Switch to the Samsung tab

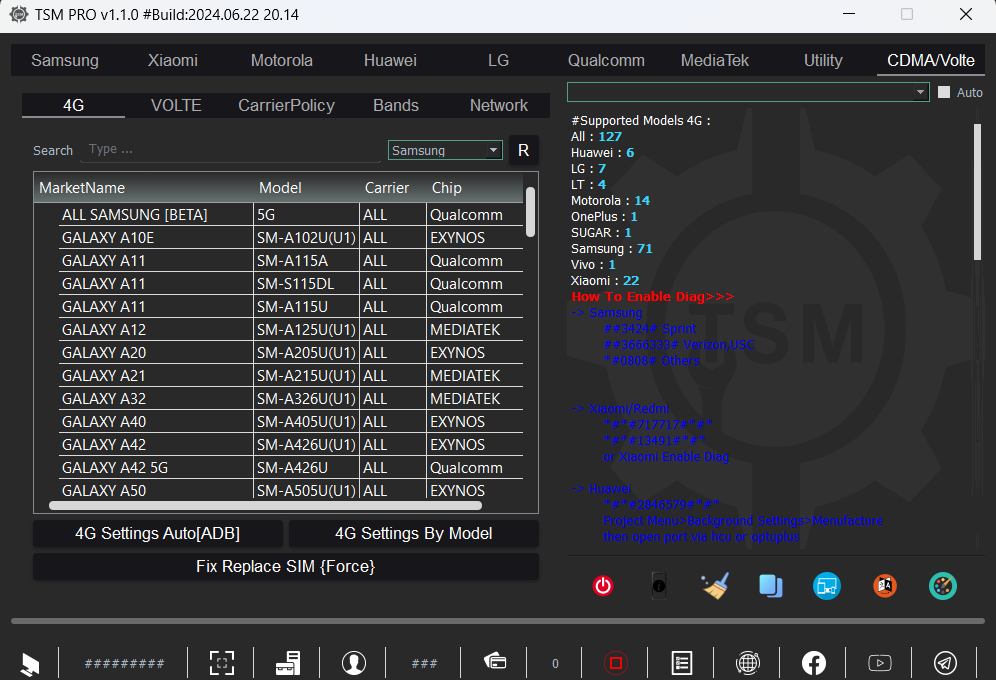click(x=65, y=60)
